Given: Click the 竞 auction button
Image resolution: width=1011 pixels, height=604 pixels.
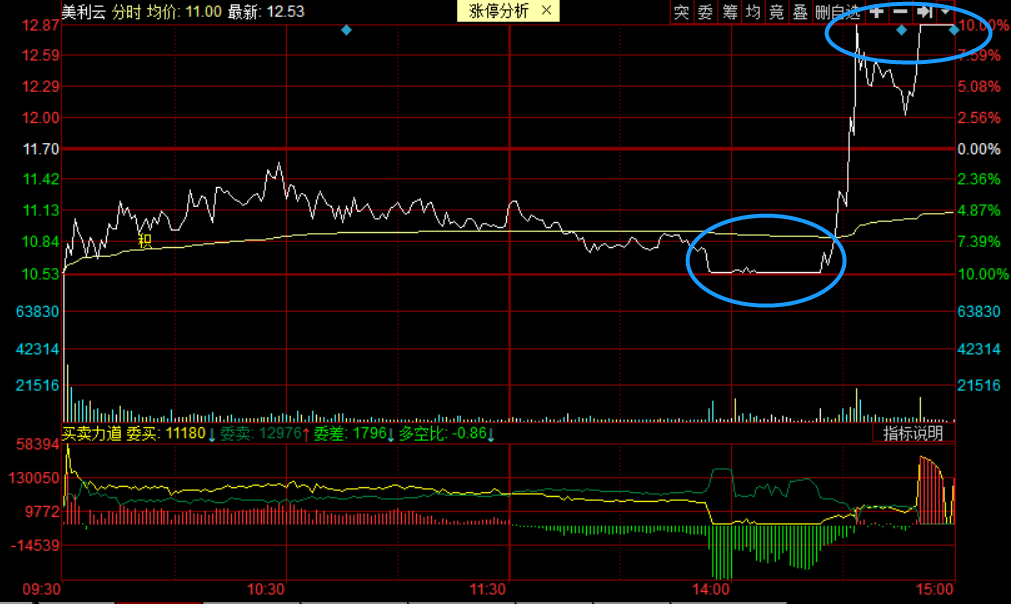Looking at the screenshot, I should 777,12.
